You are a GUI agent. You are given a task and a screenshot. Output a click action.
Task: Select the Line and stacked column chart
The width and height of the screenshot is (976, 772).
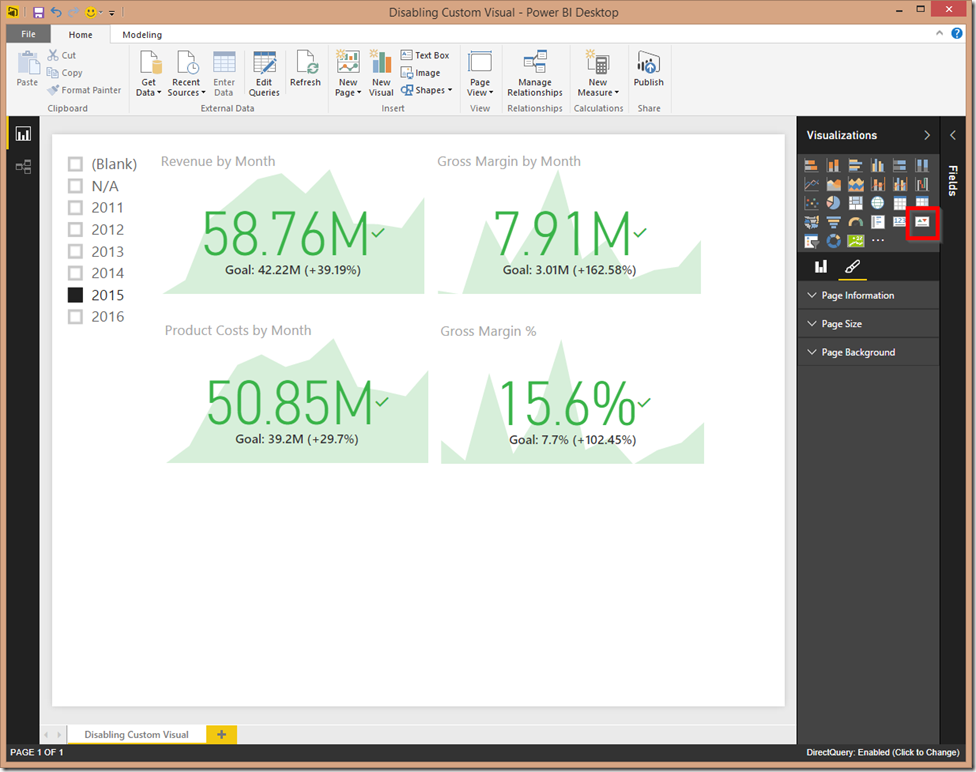pos(878,184)
